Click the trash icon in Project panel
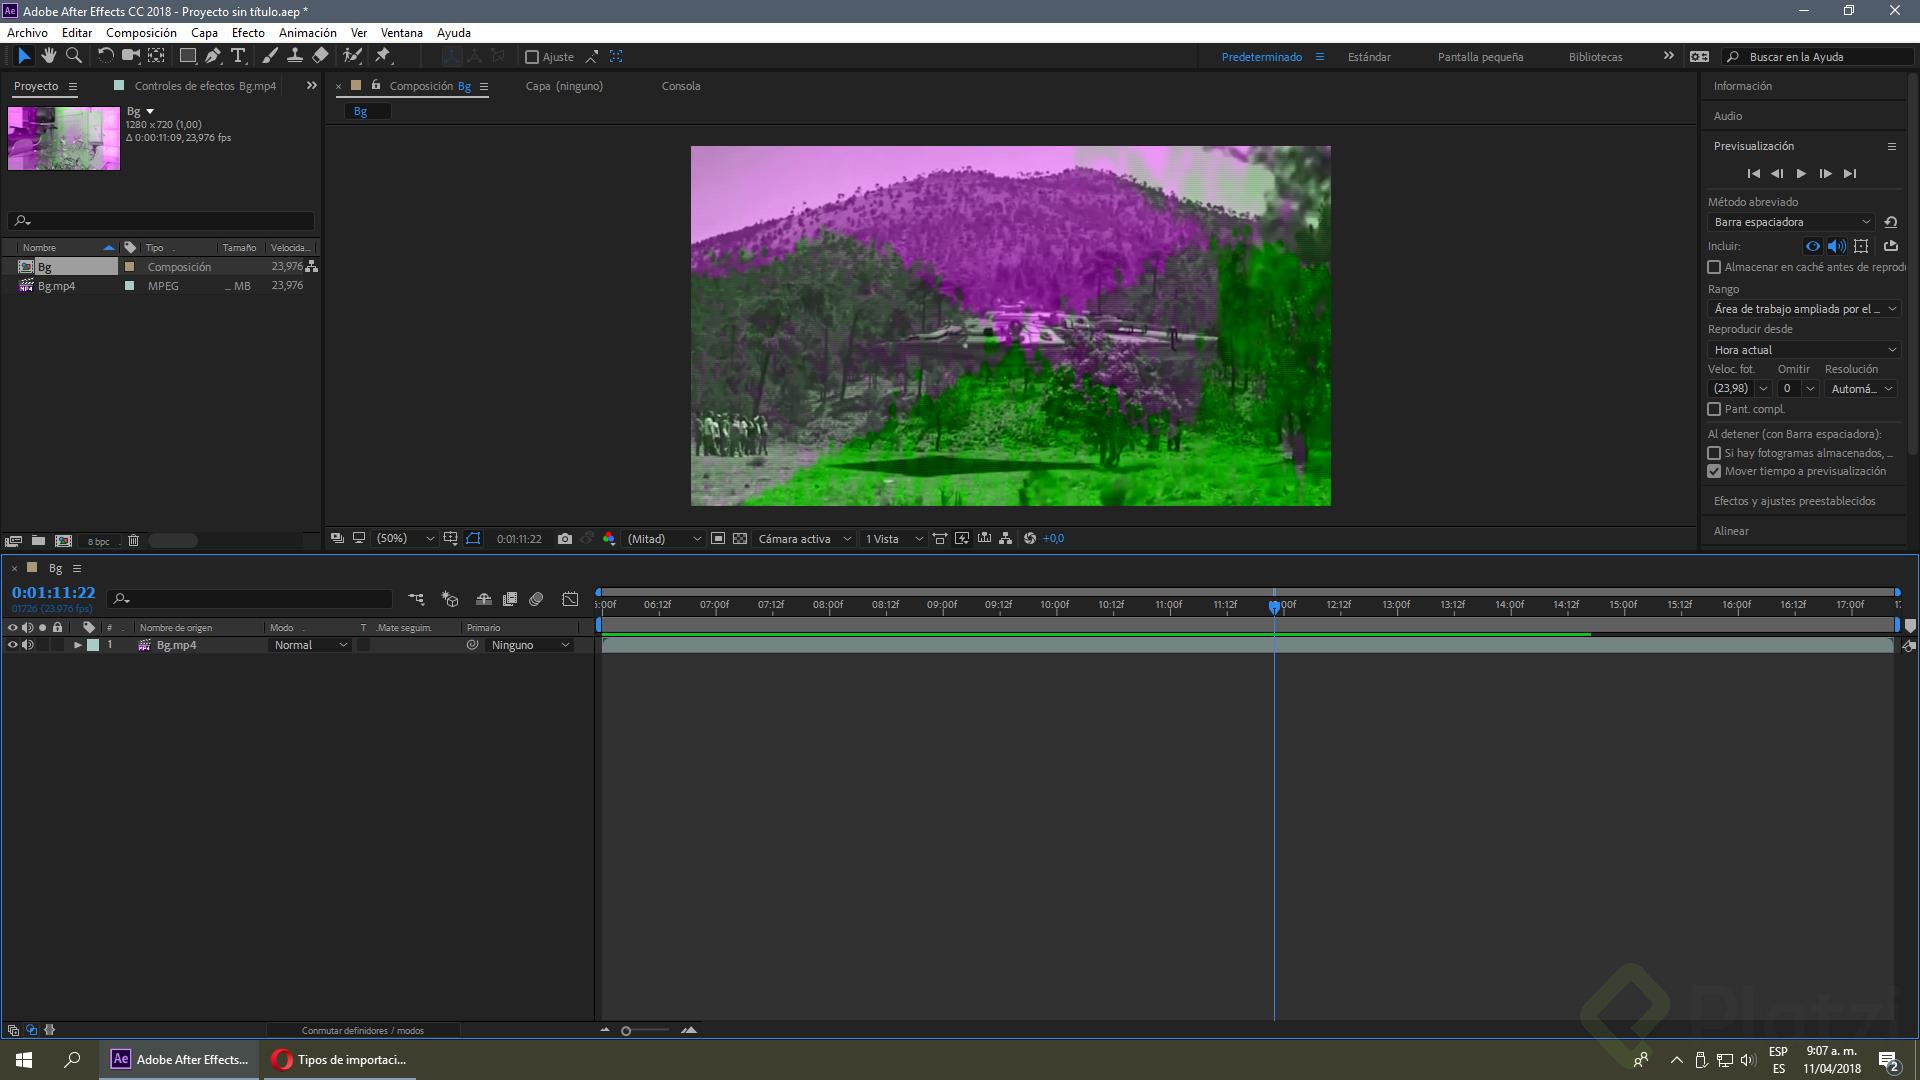 click(x=133, y=541)
